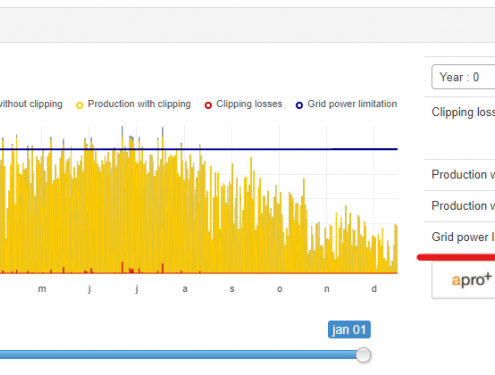Click the December axis label d
The width and height of the screenshot is (495, 375).
click(x=374, y=288)
